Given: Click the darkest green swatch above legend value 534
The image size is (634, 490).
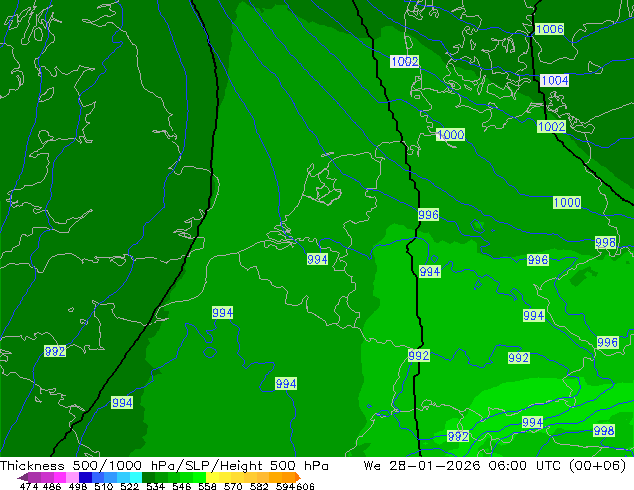Looking at the screenshot, I should pyautogui.click(x=148, y=477).
